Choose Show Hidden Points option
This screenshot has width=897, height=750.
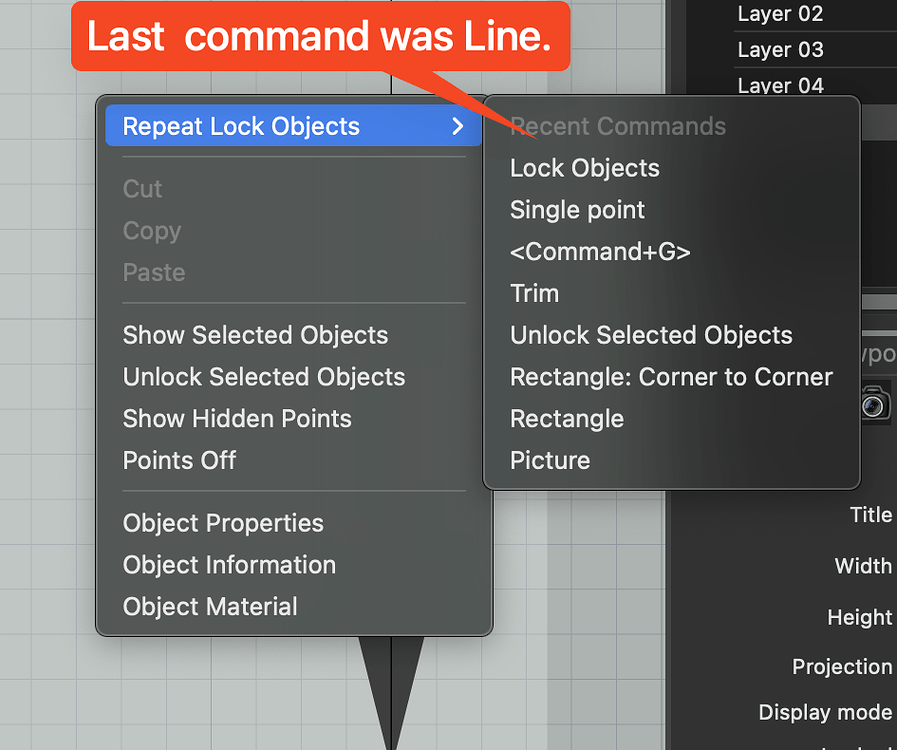tap(236, 419)
